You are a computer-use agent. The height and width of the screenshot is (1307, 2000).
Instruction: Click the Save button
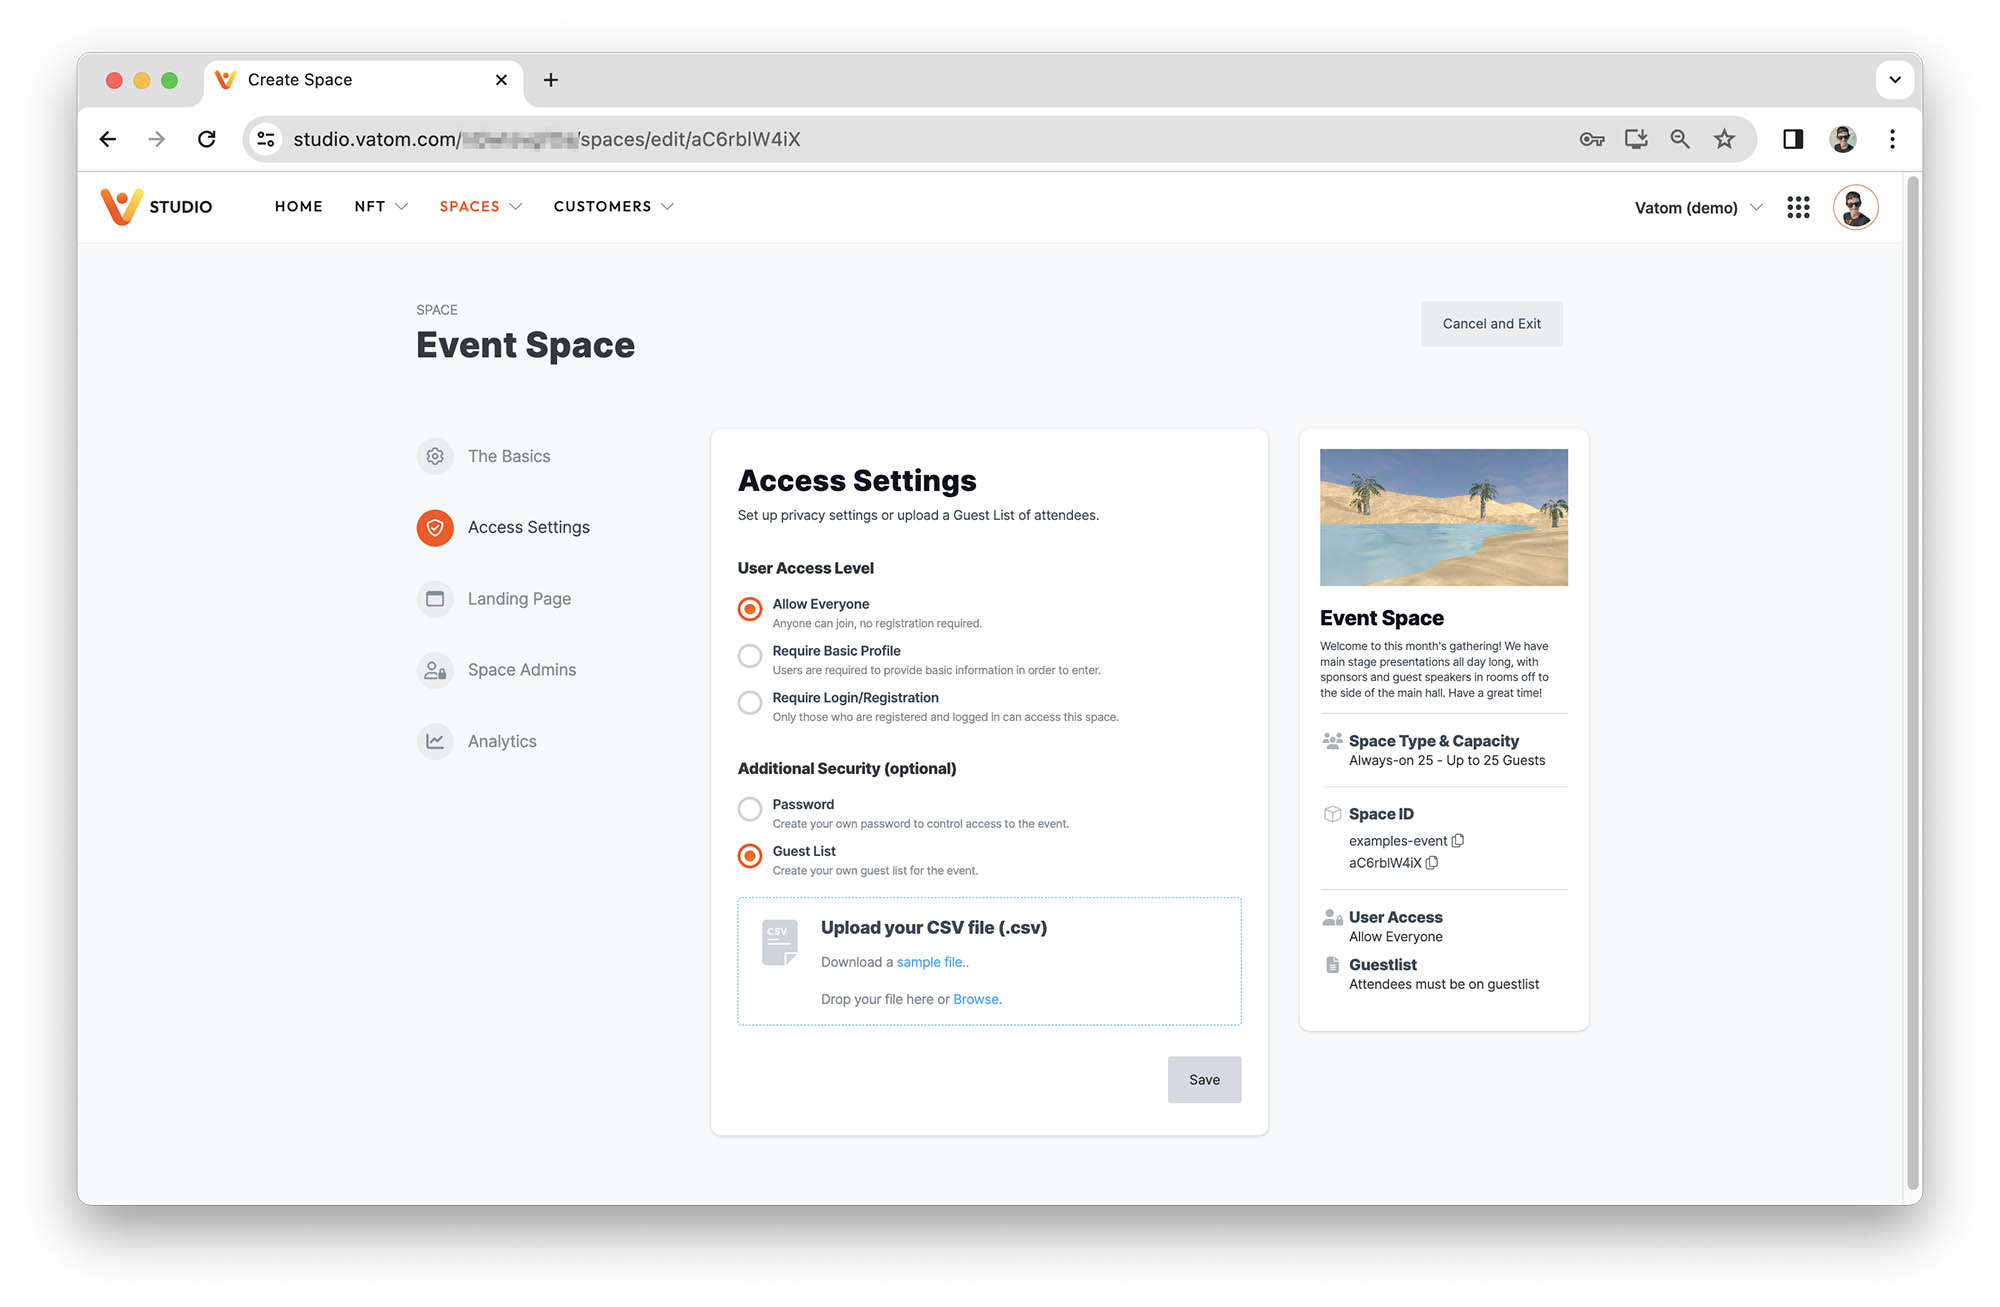point(1204,1080)
